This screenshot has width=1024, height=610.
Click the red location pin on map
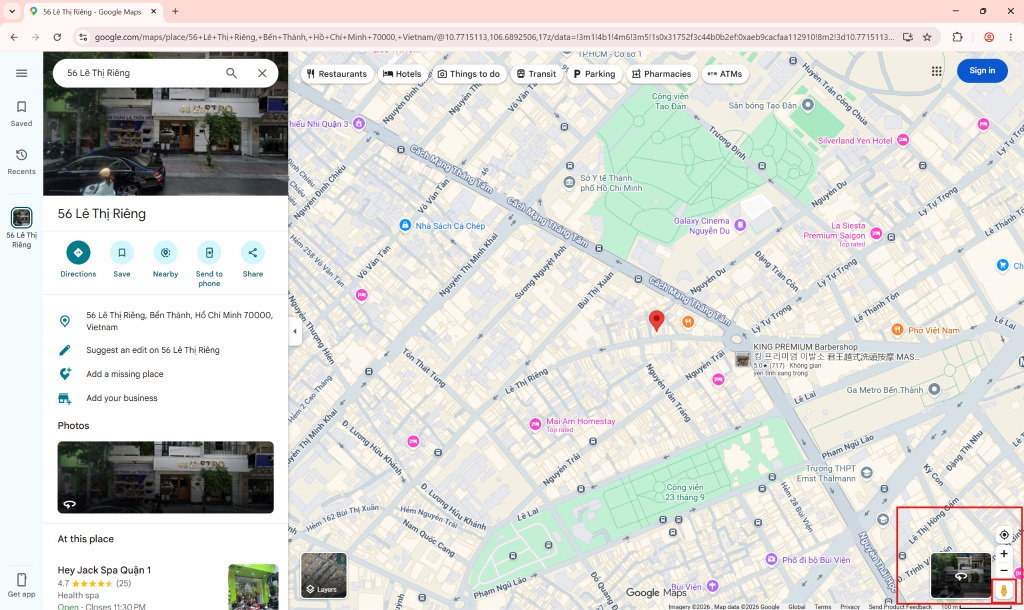tap(656, 320)
